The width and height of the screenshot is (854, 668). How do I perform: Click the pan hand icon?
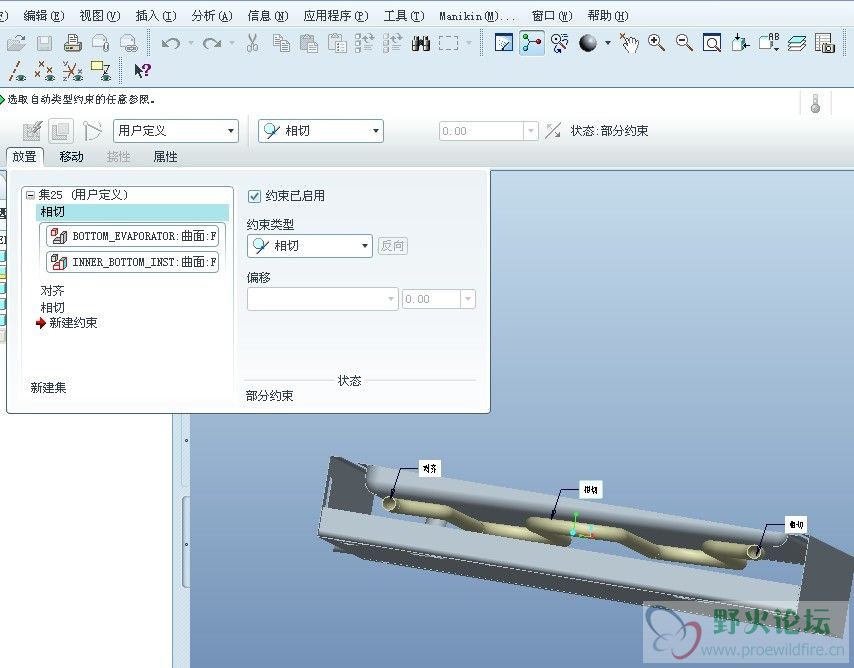pos(629,43)
